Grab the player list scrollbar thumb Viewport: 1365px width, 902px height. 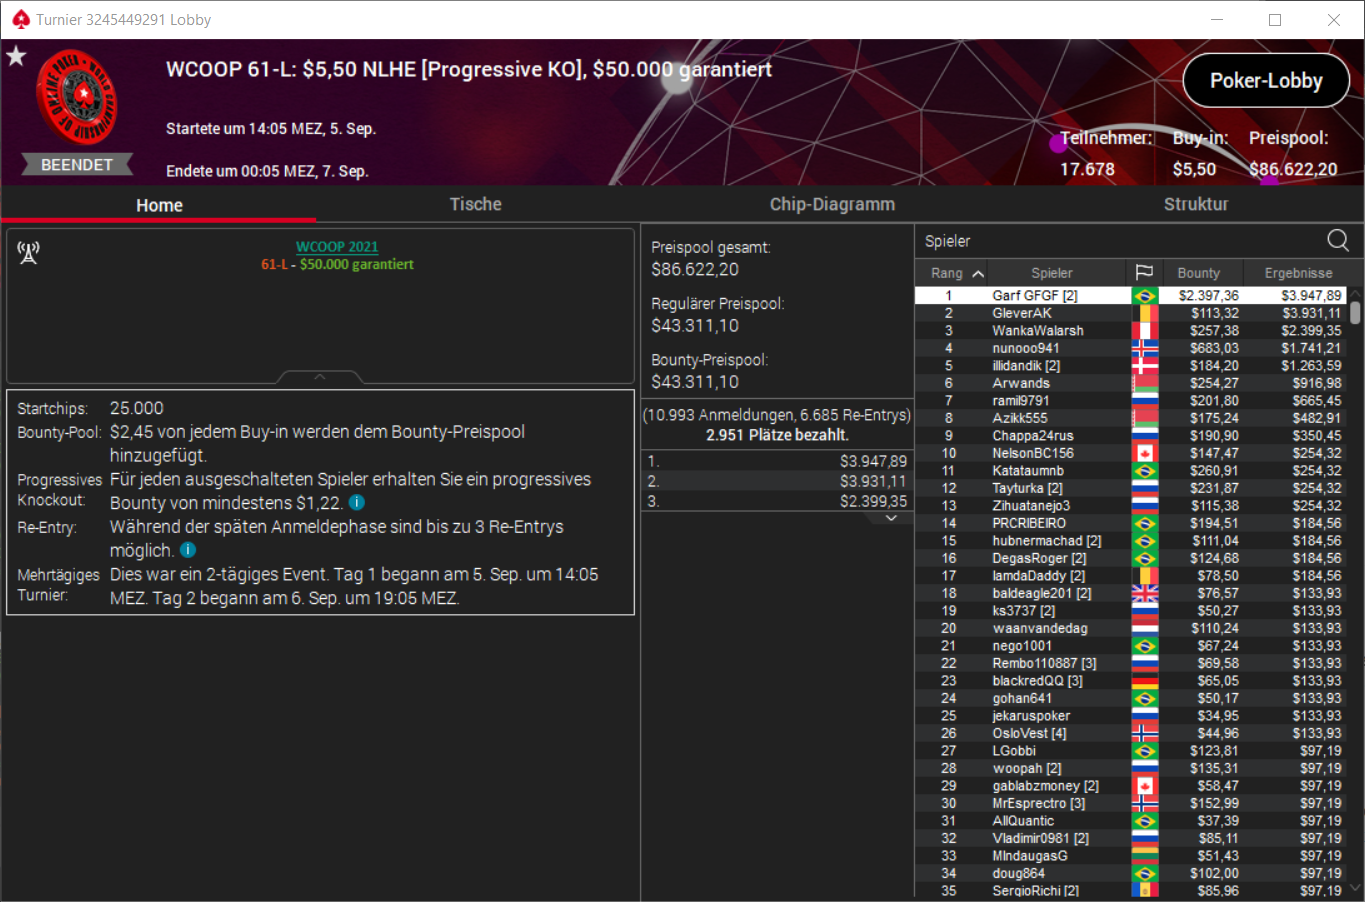pos(1355,313)
